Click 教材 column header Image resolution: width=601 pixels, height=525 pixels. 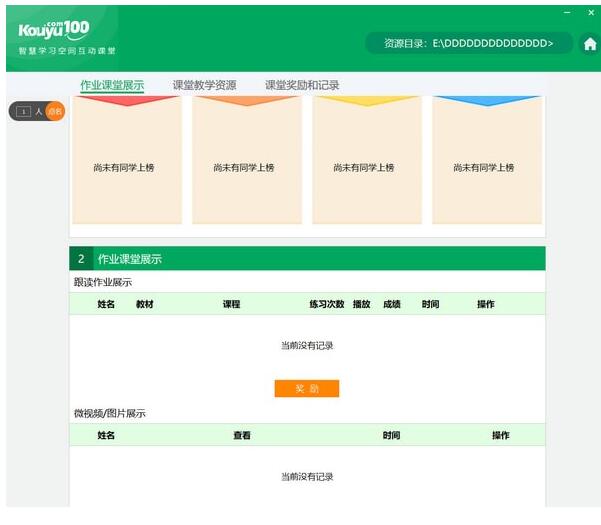coord(145,304)
